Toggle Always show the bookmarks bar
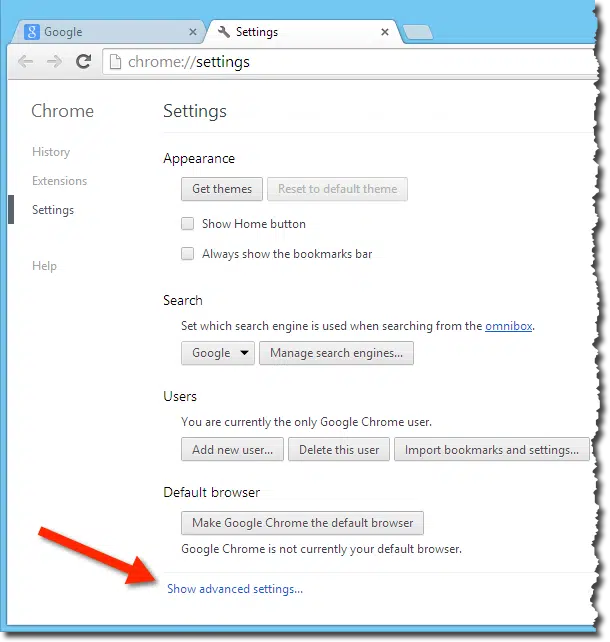Viewport: 610px width, 642px height. [x=188, y=254]
